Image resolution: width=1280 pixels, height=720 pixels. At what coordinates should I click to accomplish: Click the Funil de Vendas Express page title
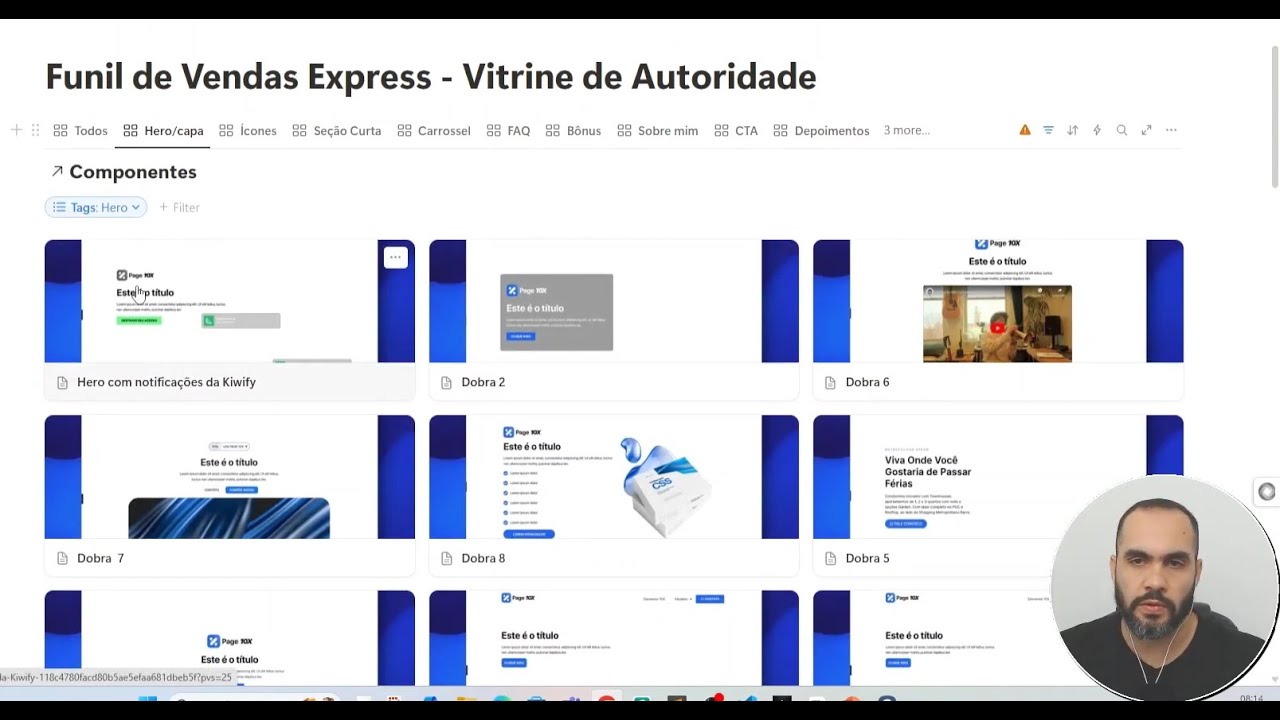point(431,76)
